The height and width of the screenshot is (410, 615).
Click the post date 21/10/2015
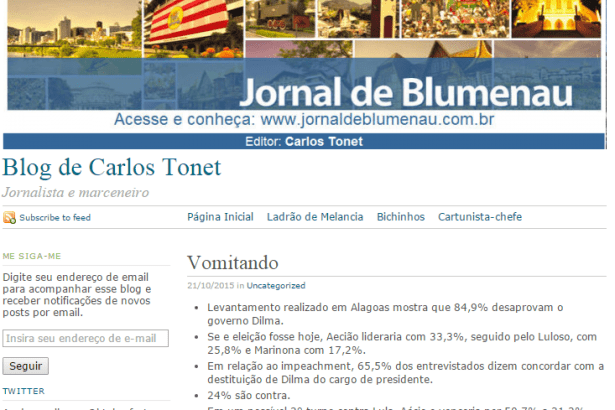pyautogui.click(x=210, y=286)
